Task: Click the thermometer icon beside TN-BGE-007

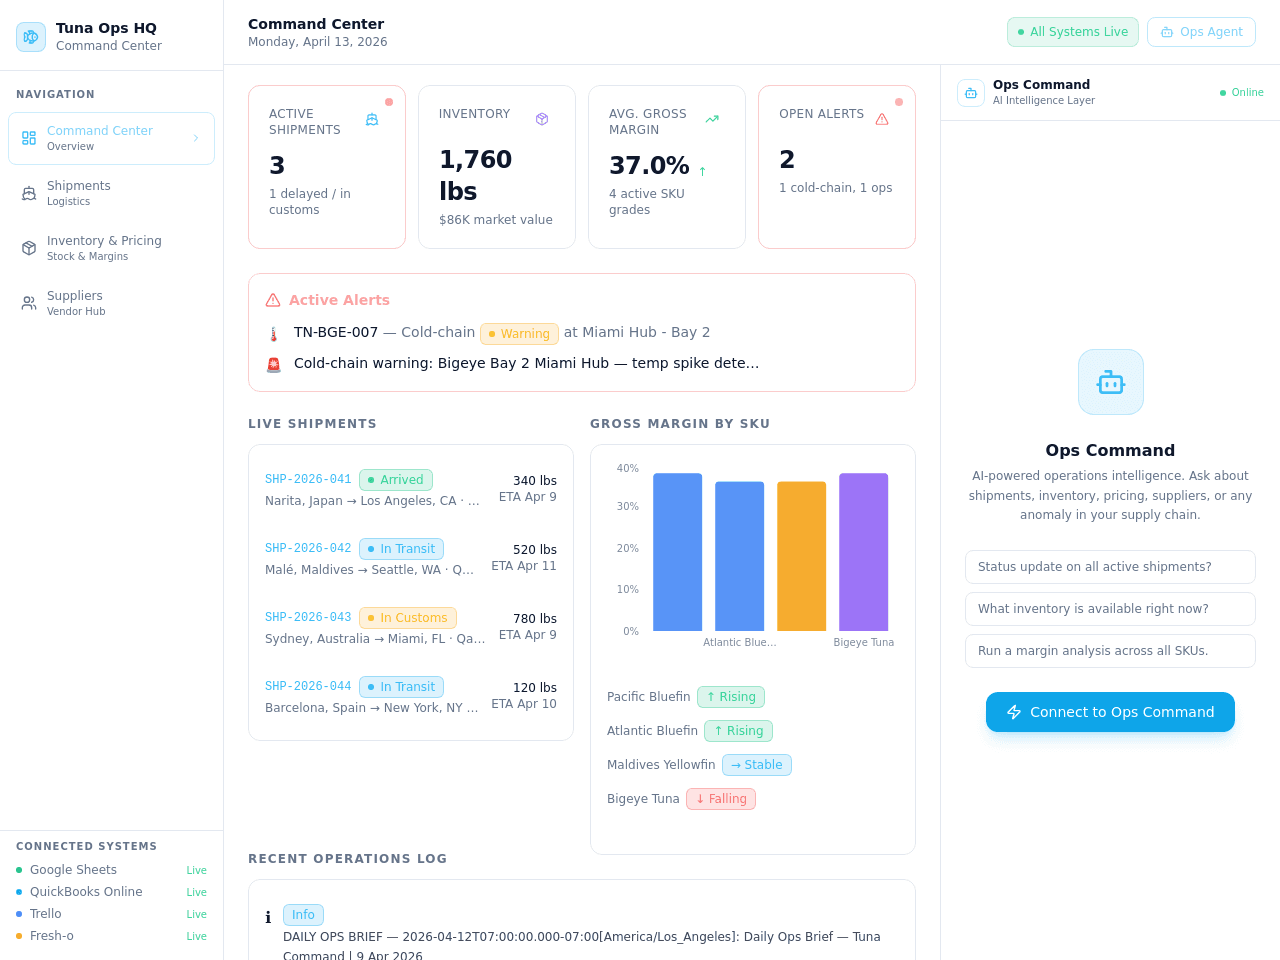Action: pos(274,334)
